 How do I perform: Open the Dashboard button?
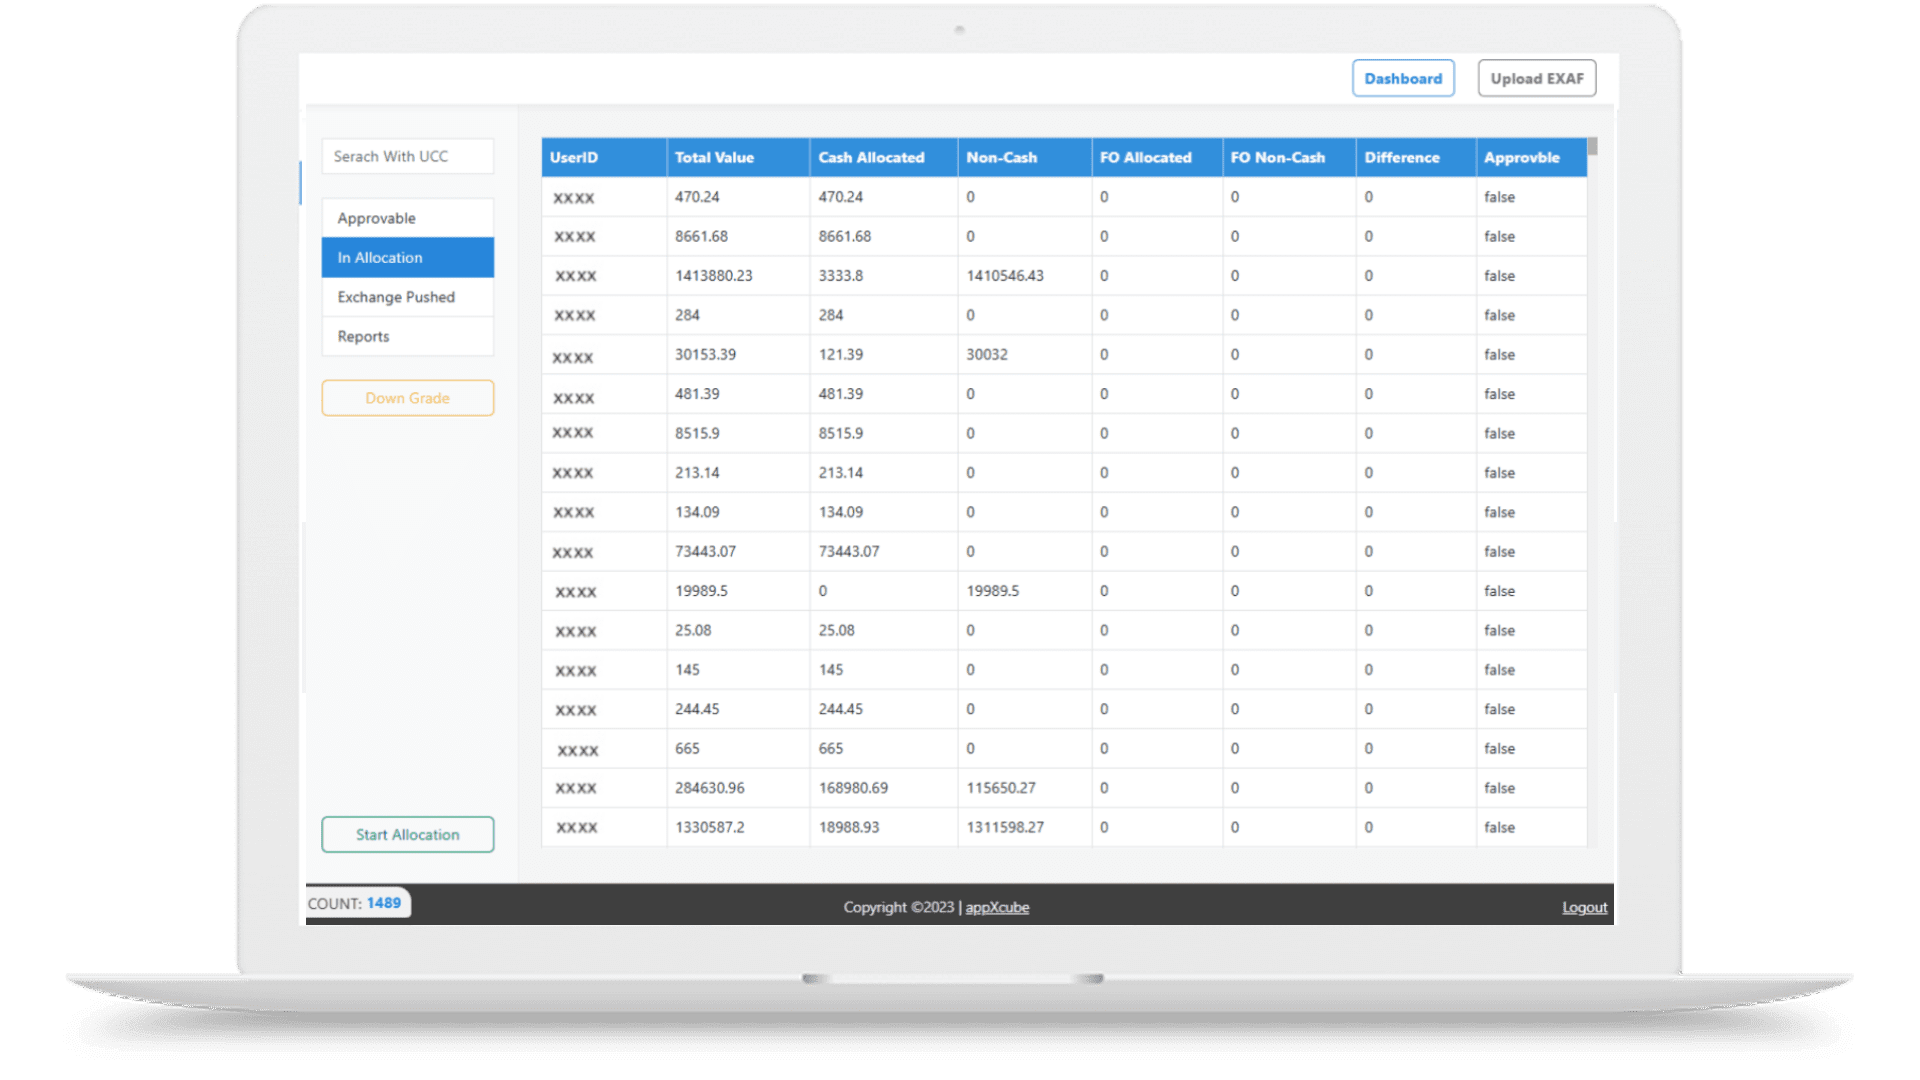tap(1402, 79)
